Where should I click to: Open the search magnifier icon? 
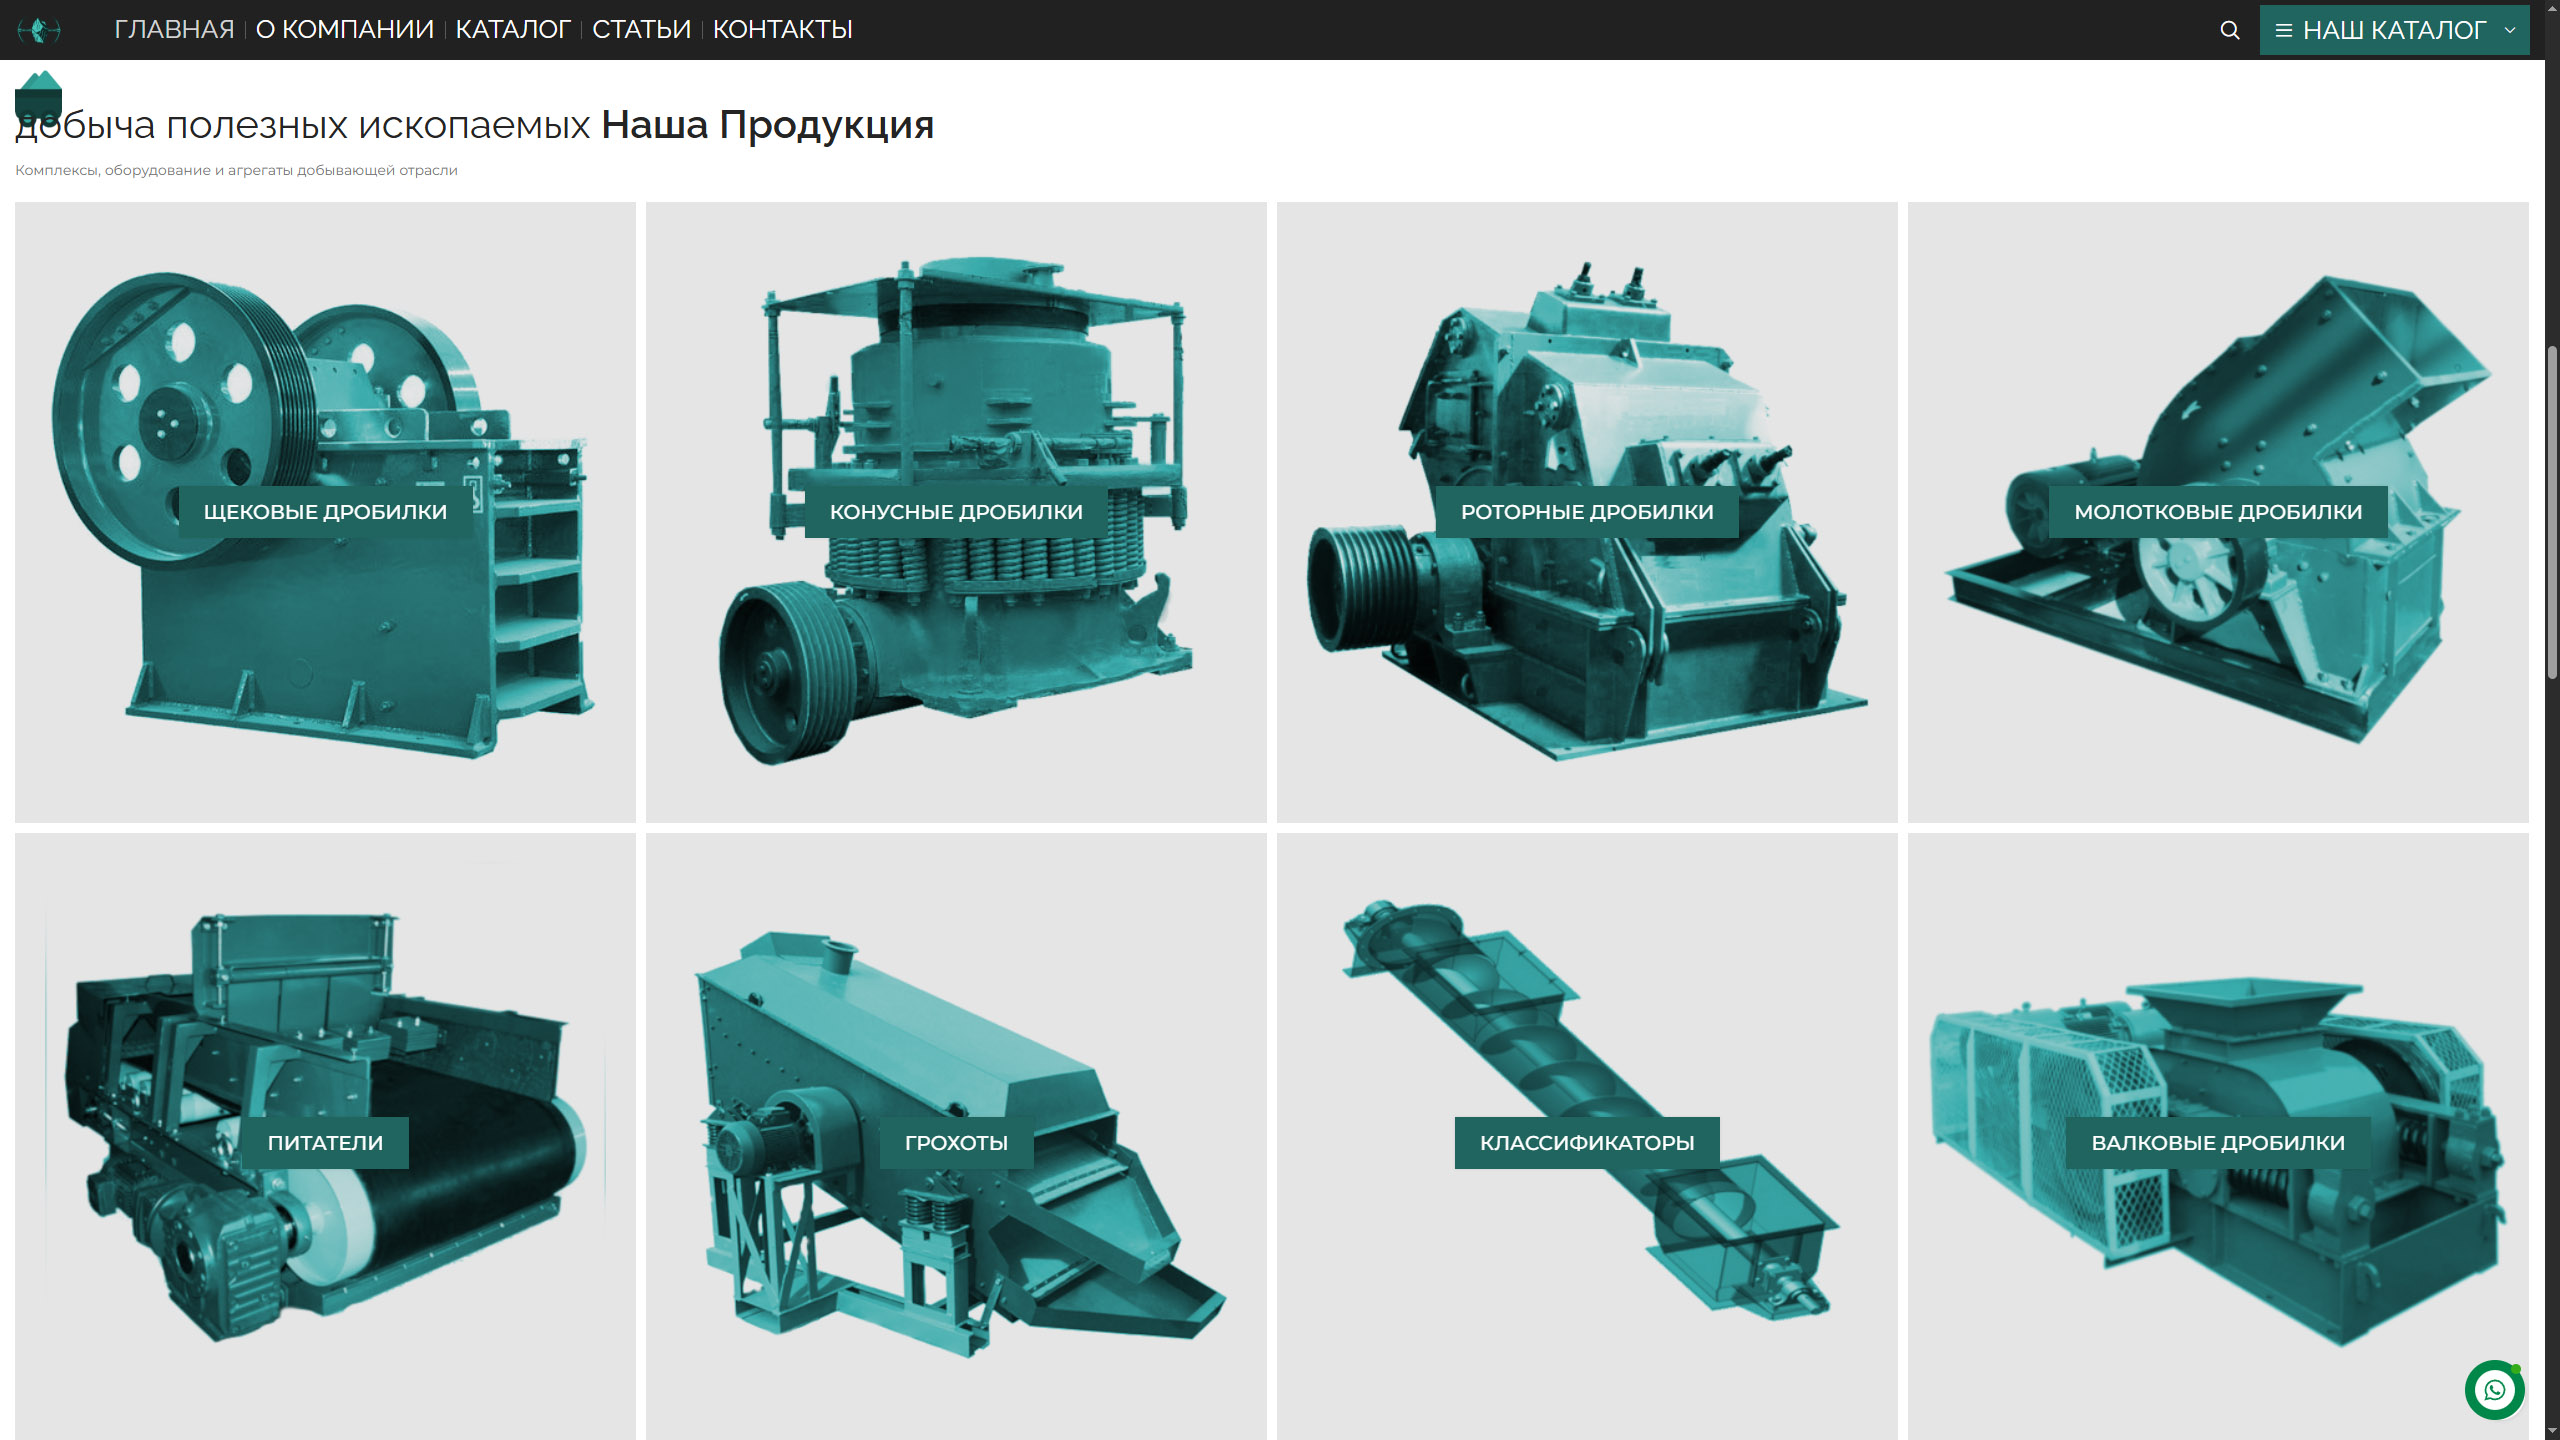2229,30
